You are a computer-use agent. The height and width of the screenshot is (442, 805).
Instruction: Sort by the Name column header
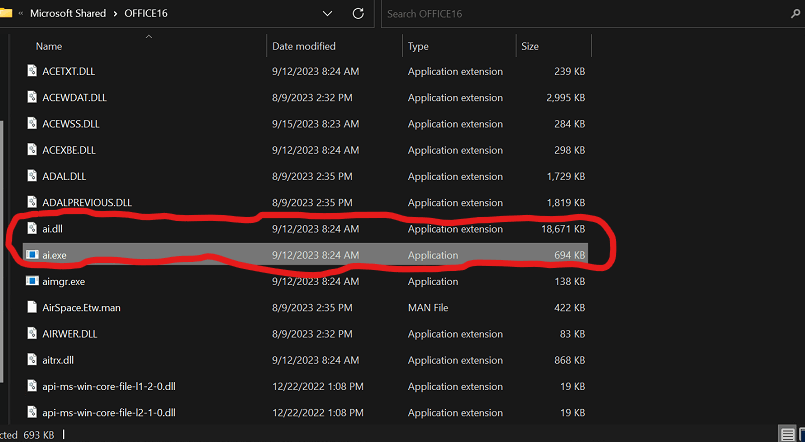pyautogui.click(x=49, y=46)
